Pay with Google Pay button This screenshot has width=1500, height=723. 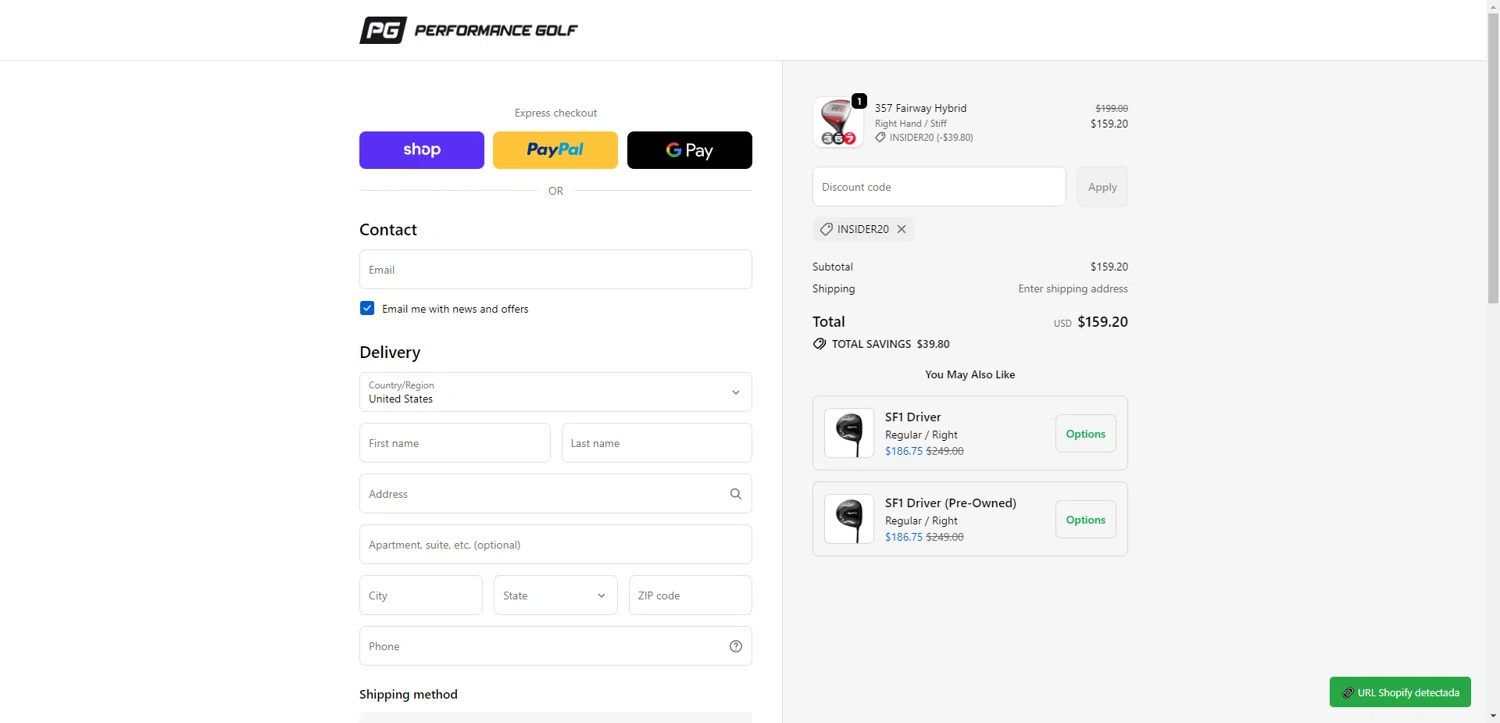coord(689,150)
